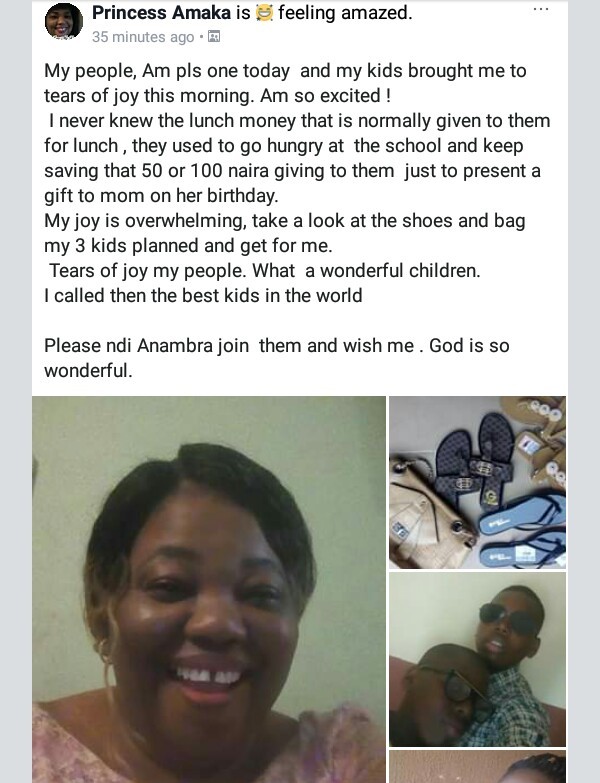Open the partially visible bottom right photo
This screenshot has width=600, height=783.
(478, 767)
